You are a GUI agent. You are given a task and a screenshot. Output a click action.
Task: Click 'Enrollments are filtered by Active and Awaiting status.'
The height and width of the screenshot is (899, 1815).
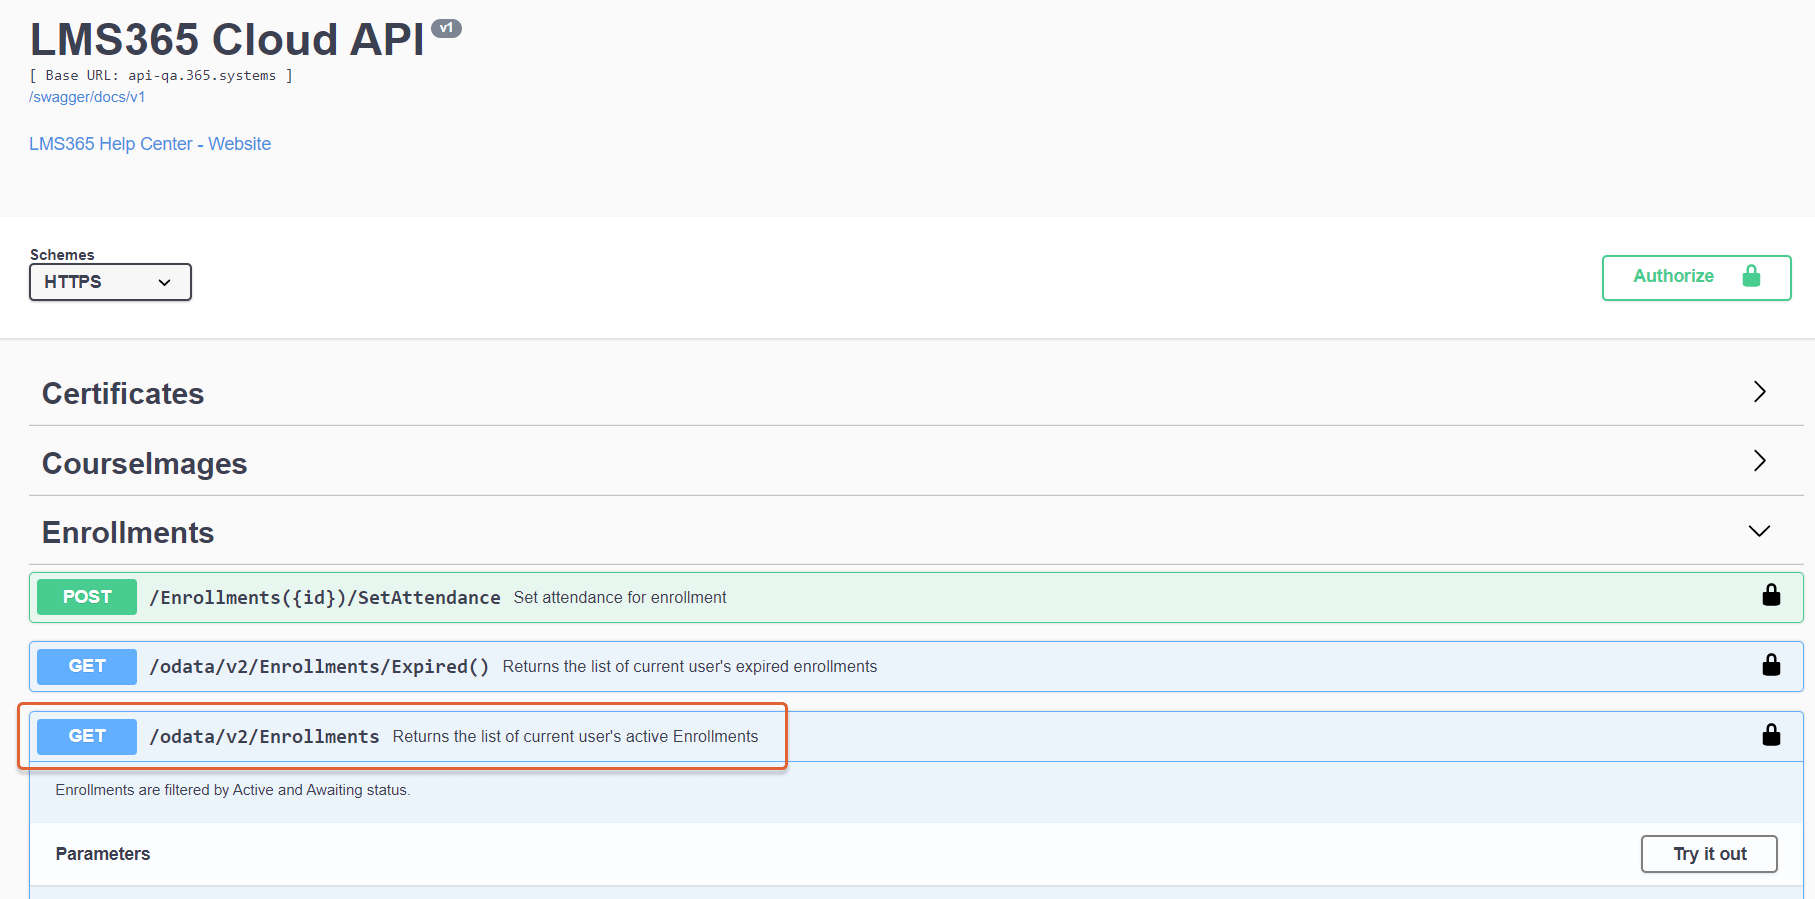coord(233,790)
